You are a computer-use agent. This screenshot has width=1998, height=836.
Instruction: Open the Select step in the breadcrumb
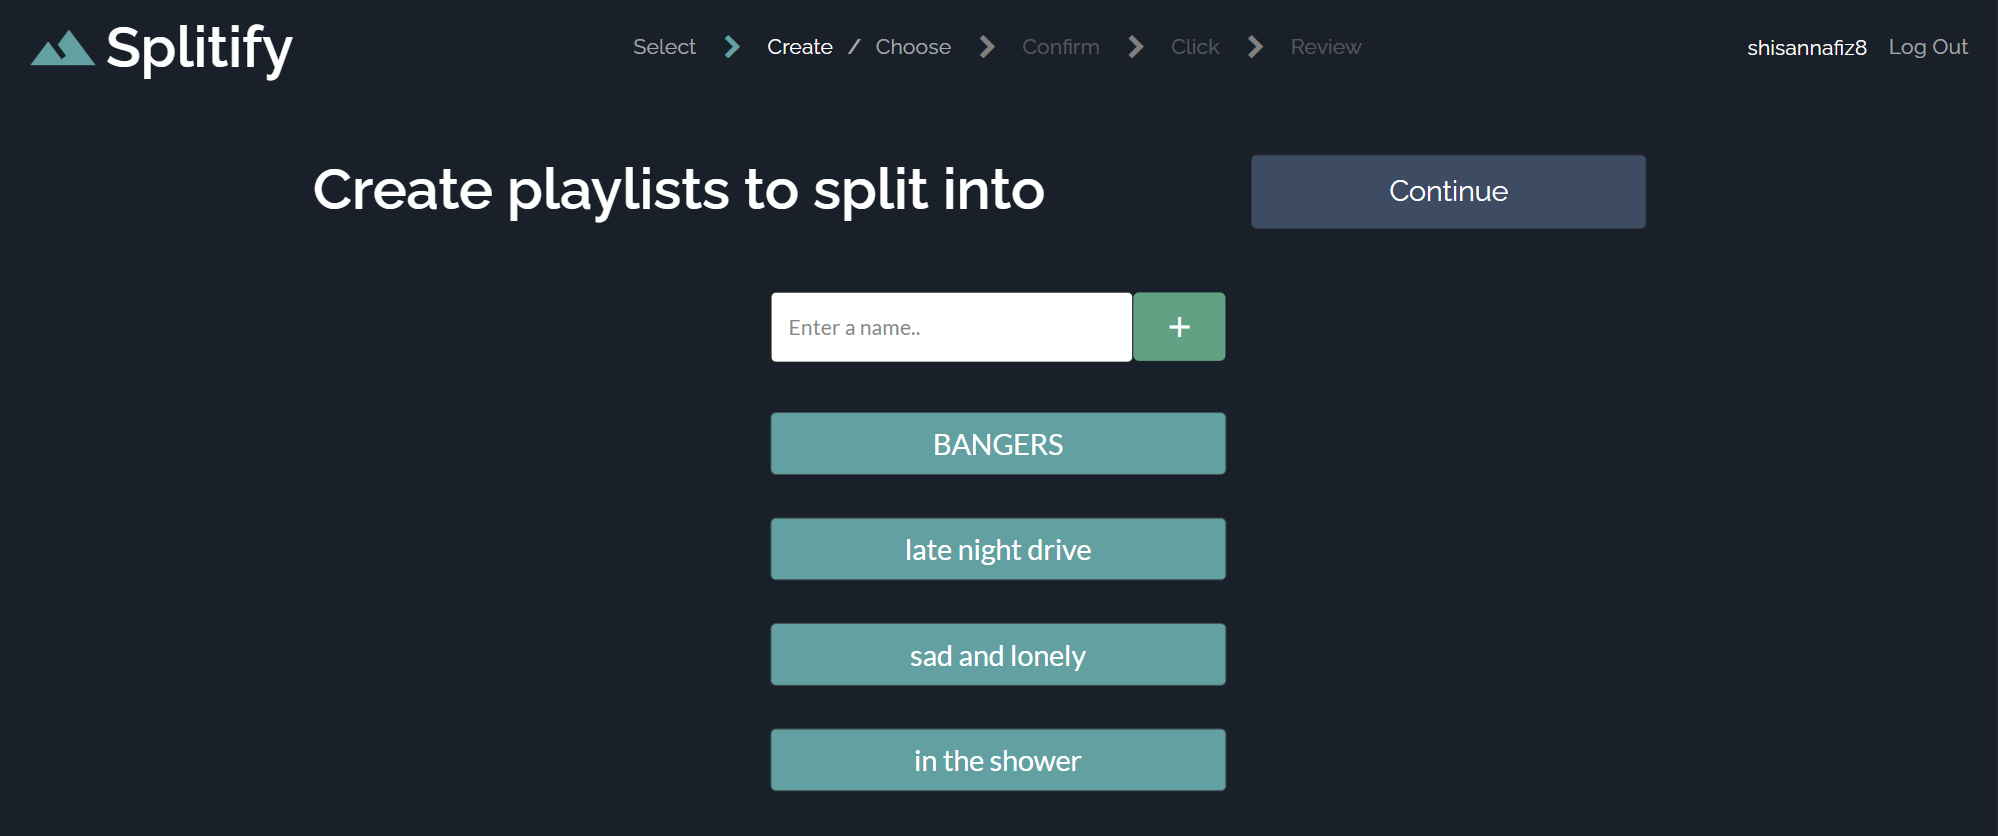664,46
